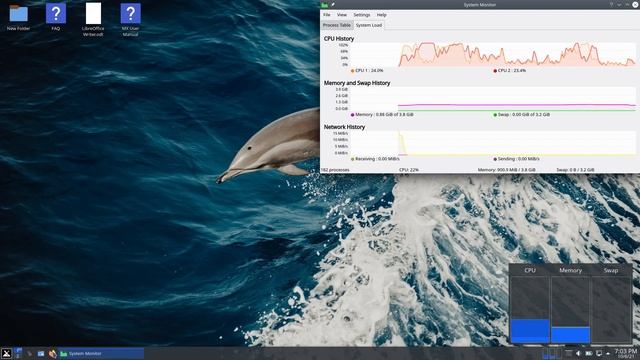This screenshot has height=360, width=640.
Task: Click the CPU 1 legend label
Action: click(367, 71)
